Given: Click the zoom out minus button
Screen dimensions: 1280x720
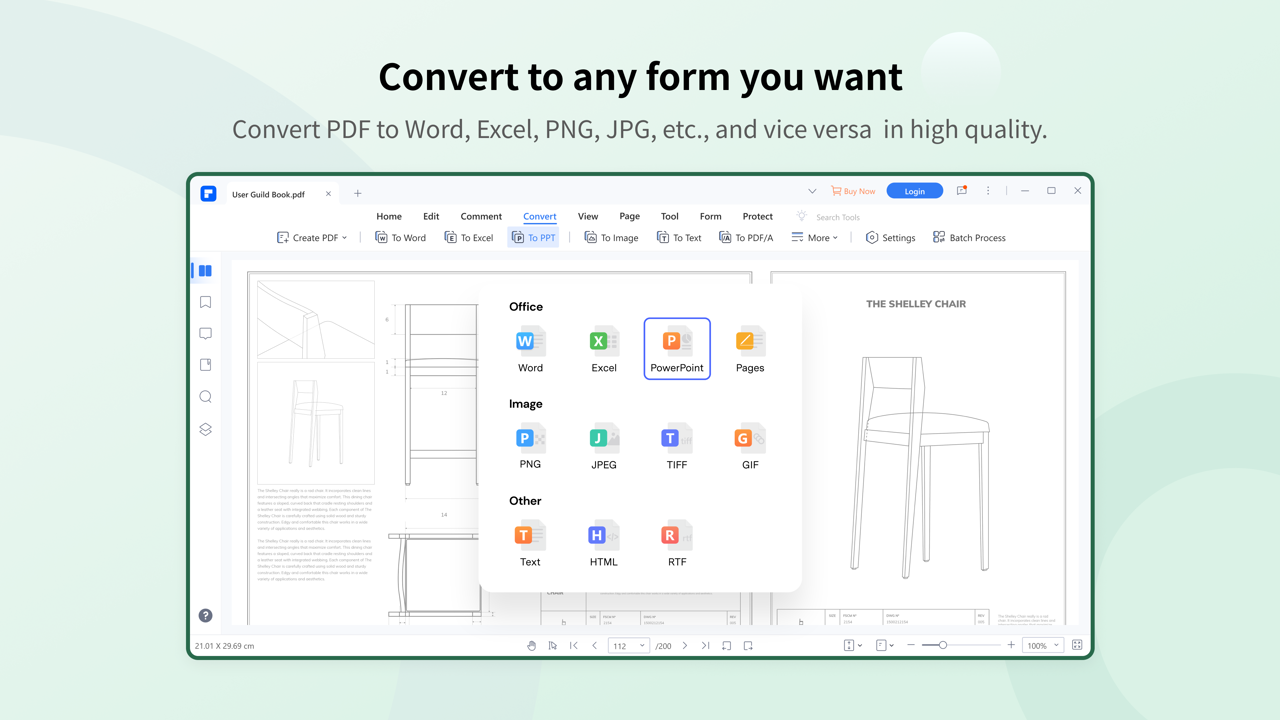Looking at the screenshot, I should click(911, 646).
